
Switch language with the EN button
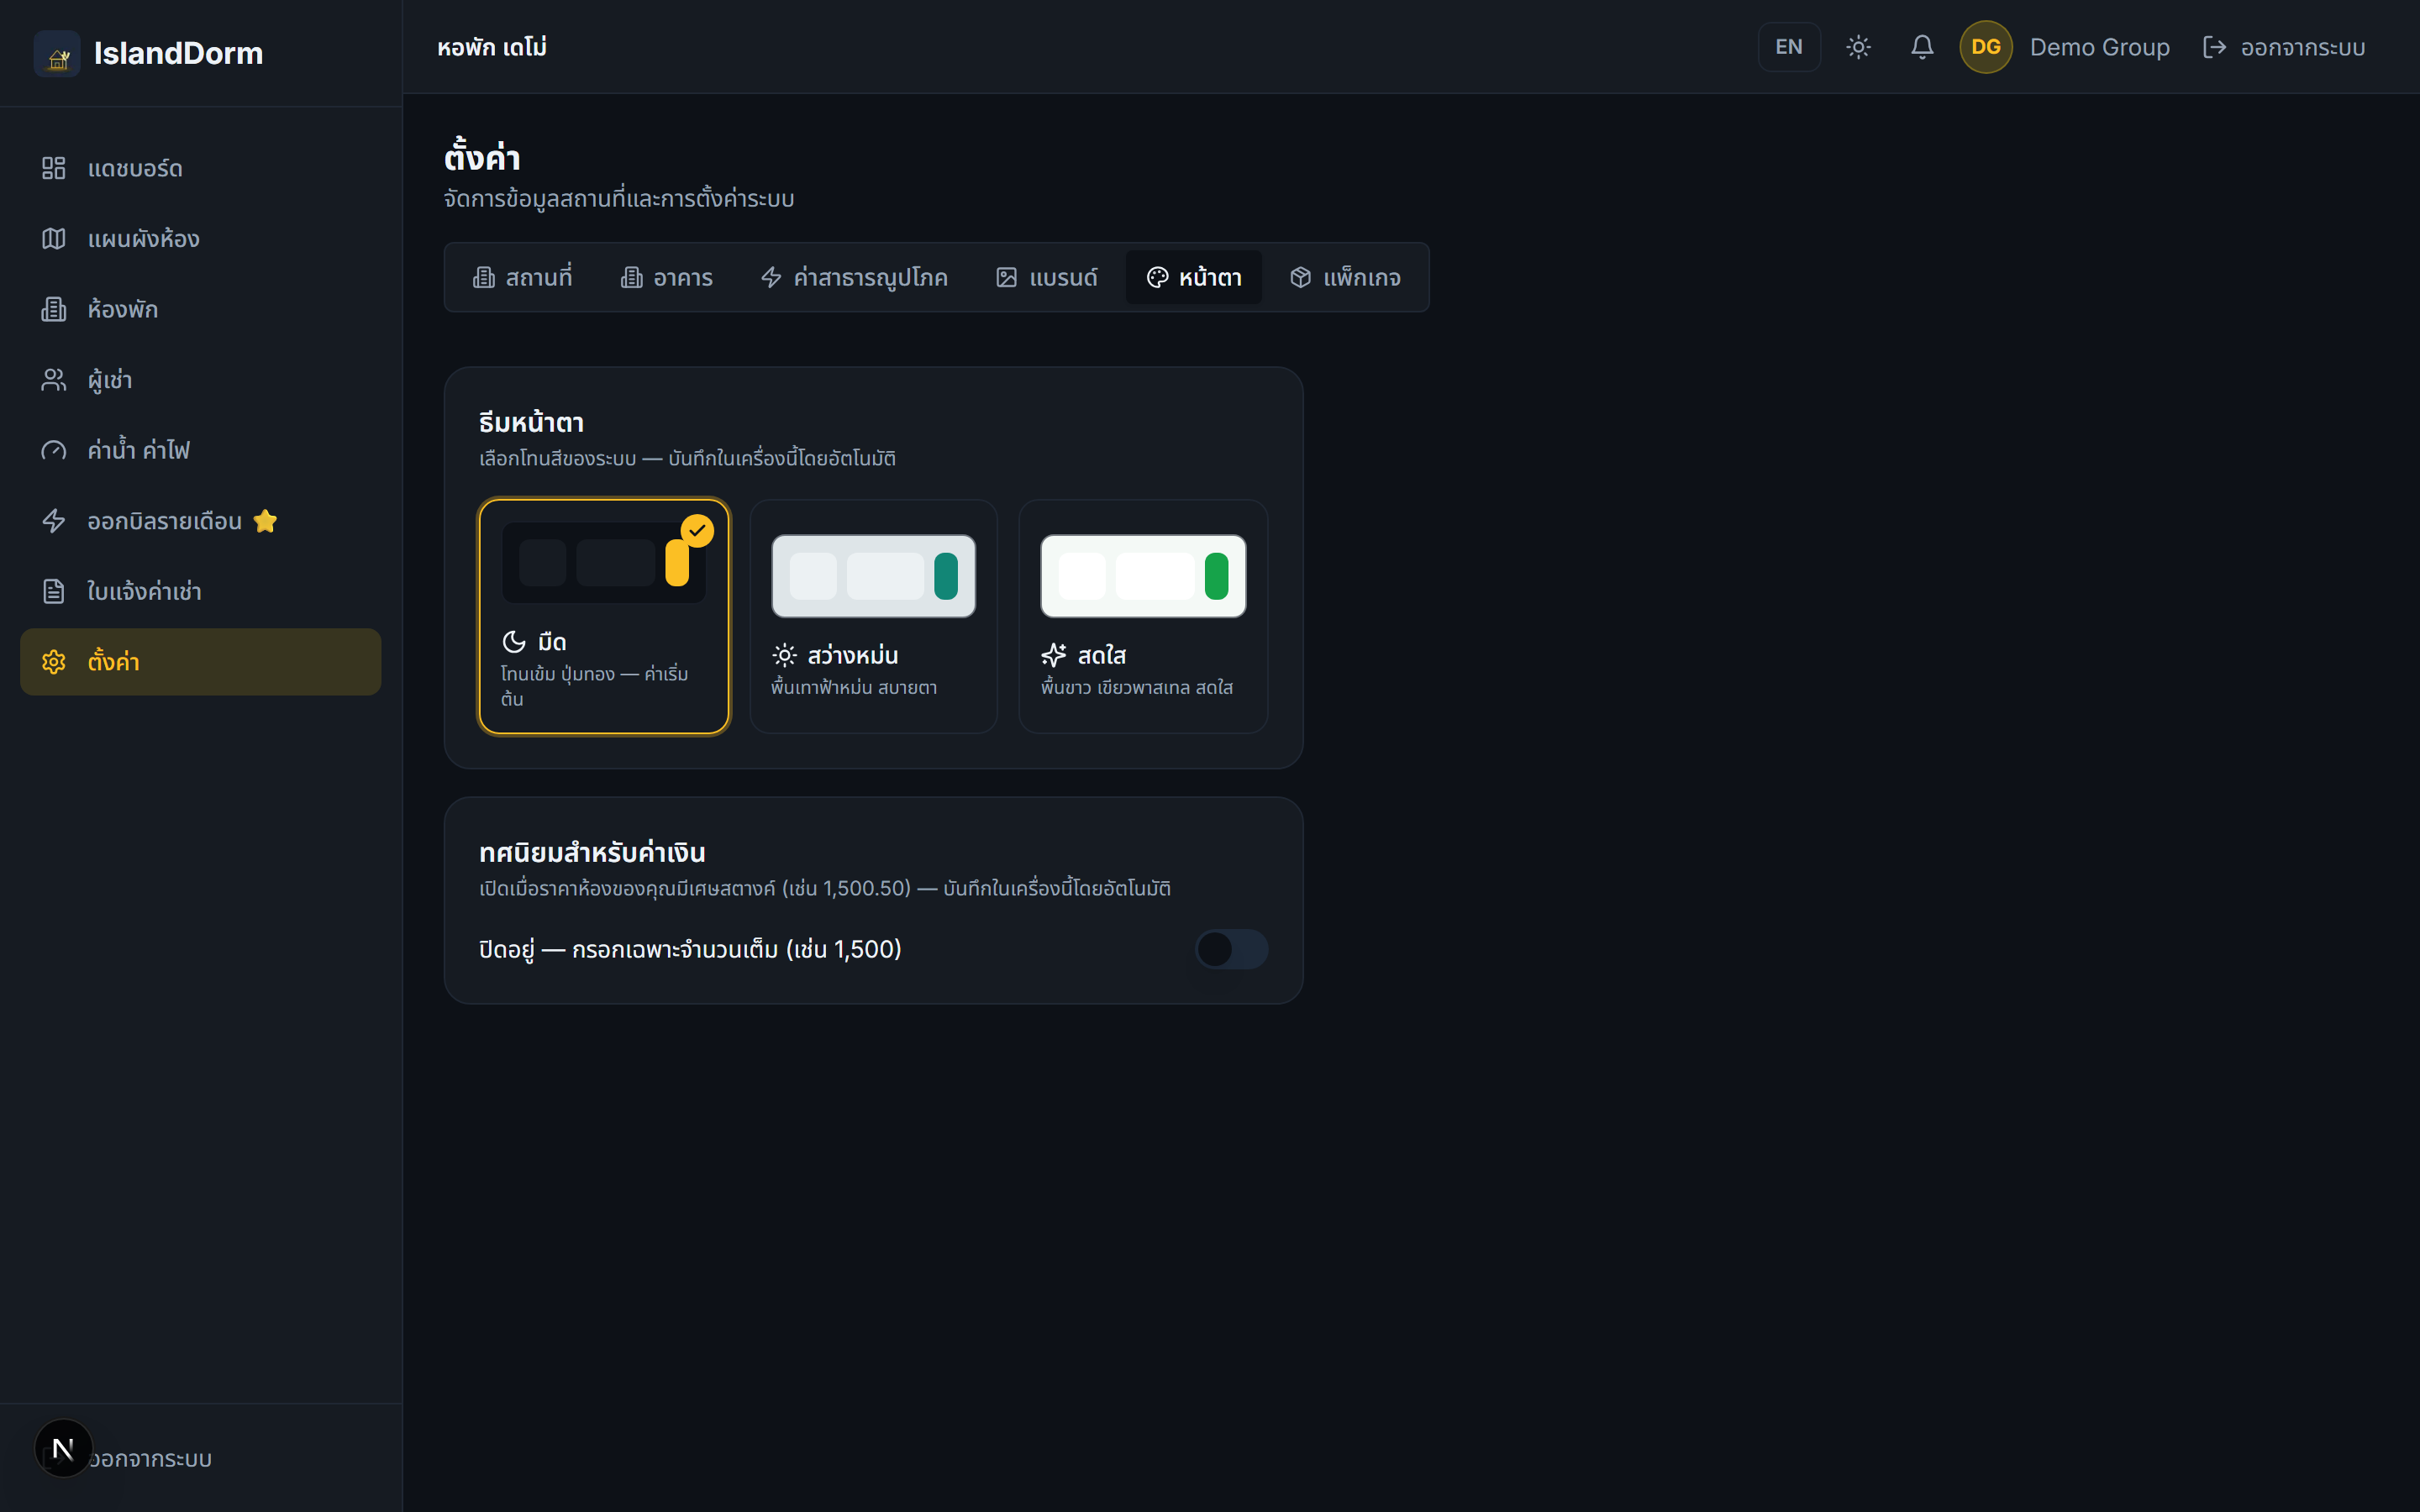(x=1789, y=47)
